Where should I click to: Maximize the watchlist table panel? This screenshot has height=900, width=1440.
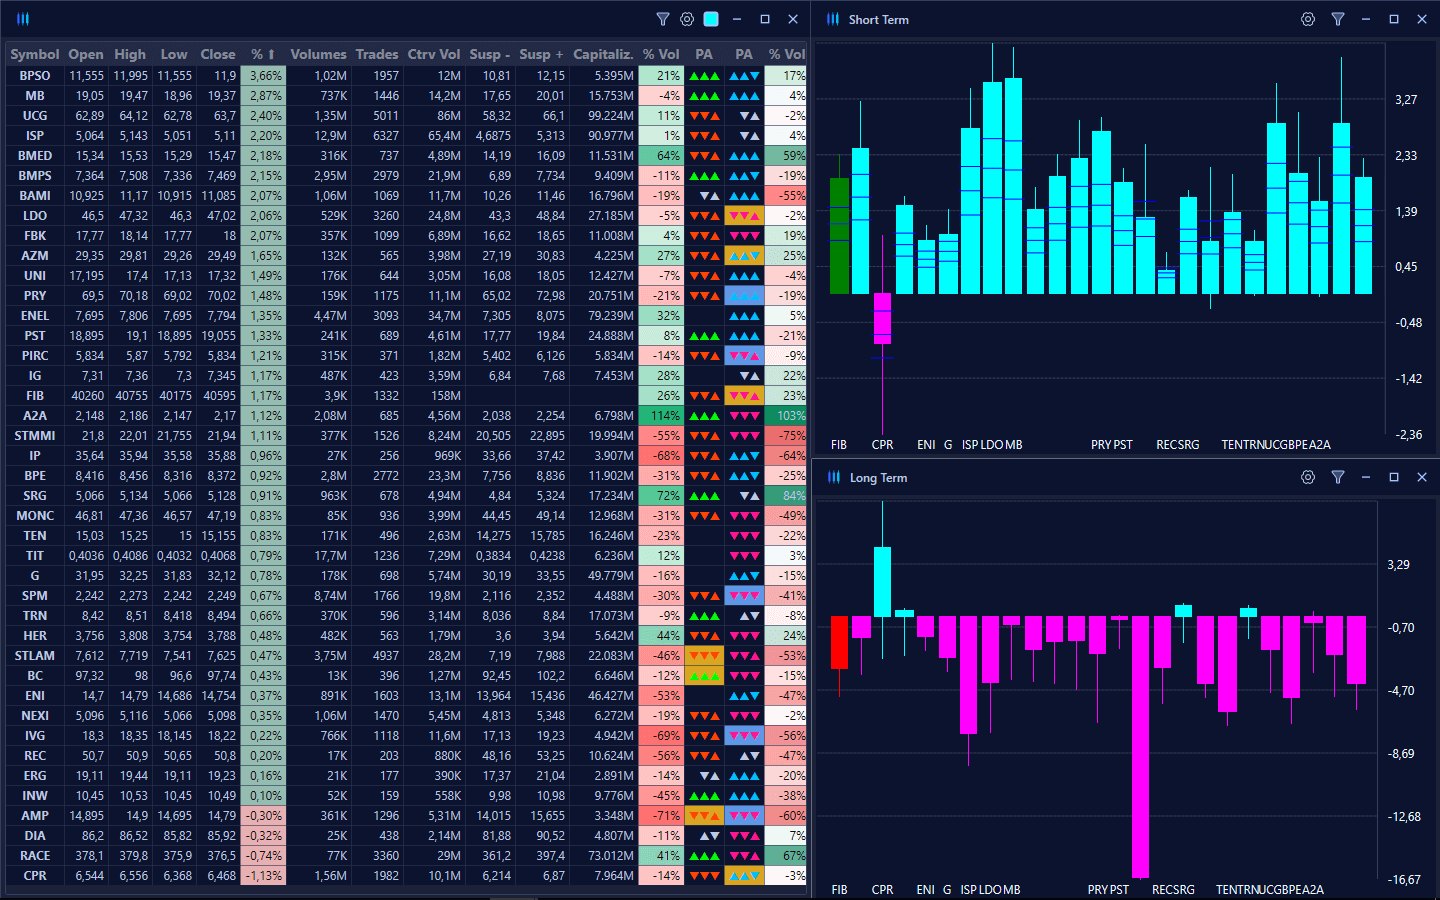click(765, 19)
